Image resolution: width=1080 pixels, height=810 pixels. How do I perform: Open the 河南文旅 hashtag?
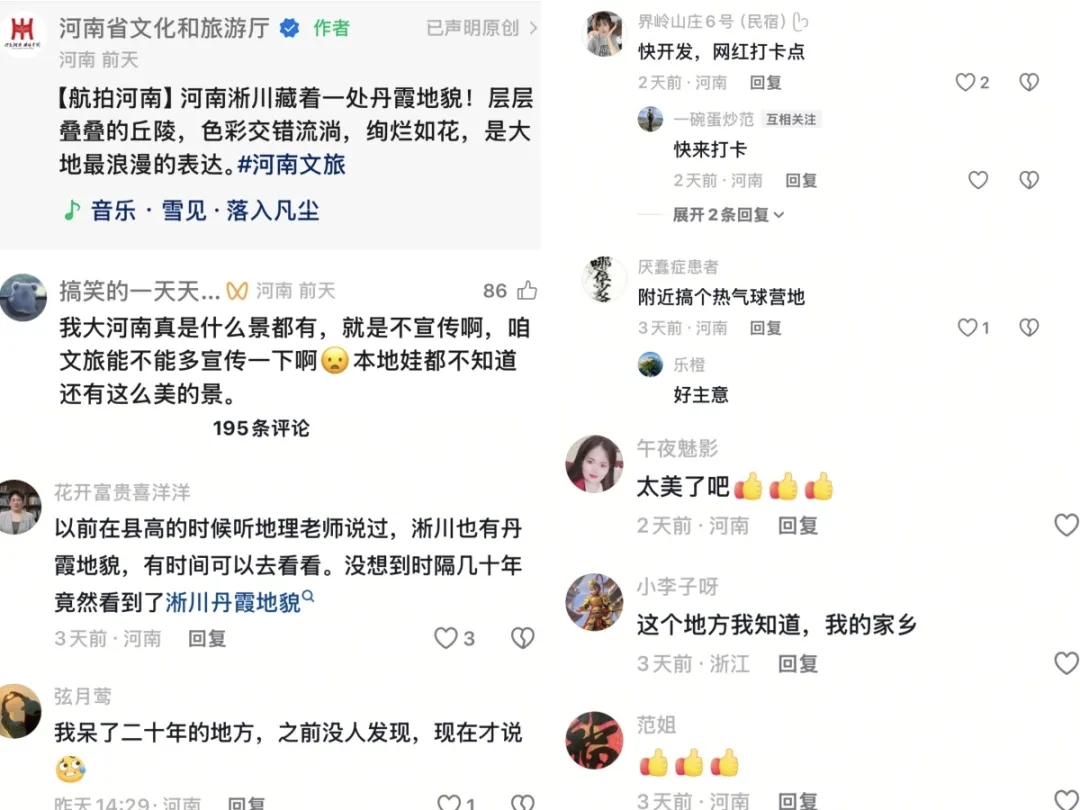point(291,165)
